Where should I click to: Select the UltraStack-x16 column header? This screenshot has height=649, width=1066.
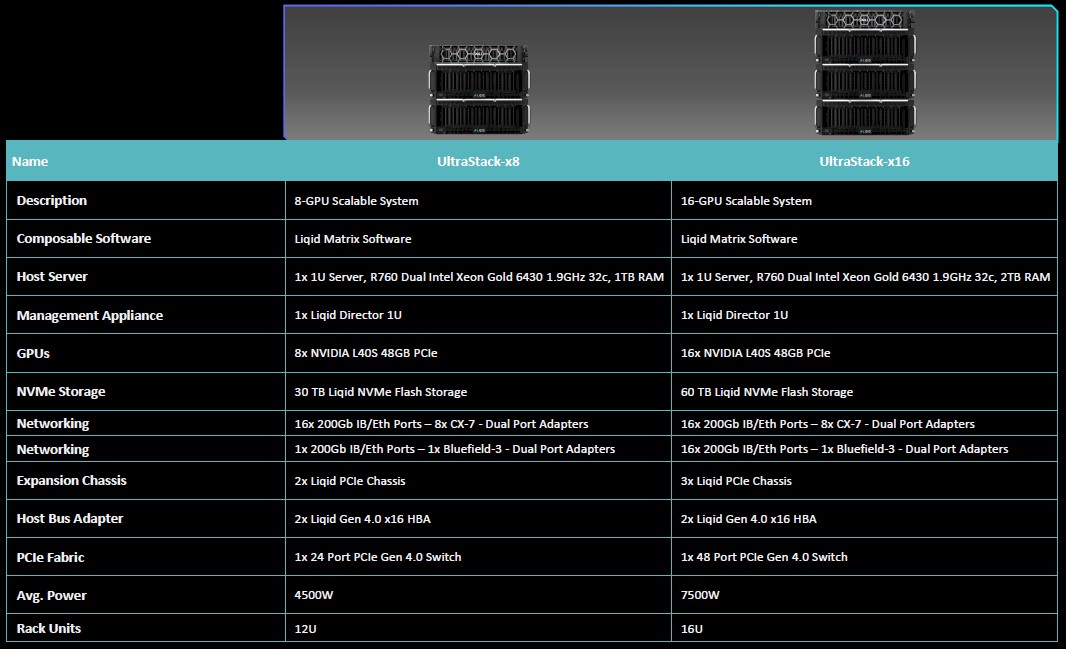pyautogui.click(x=864, y=161)
